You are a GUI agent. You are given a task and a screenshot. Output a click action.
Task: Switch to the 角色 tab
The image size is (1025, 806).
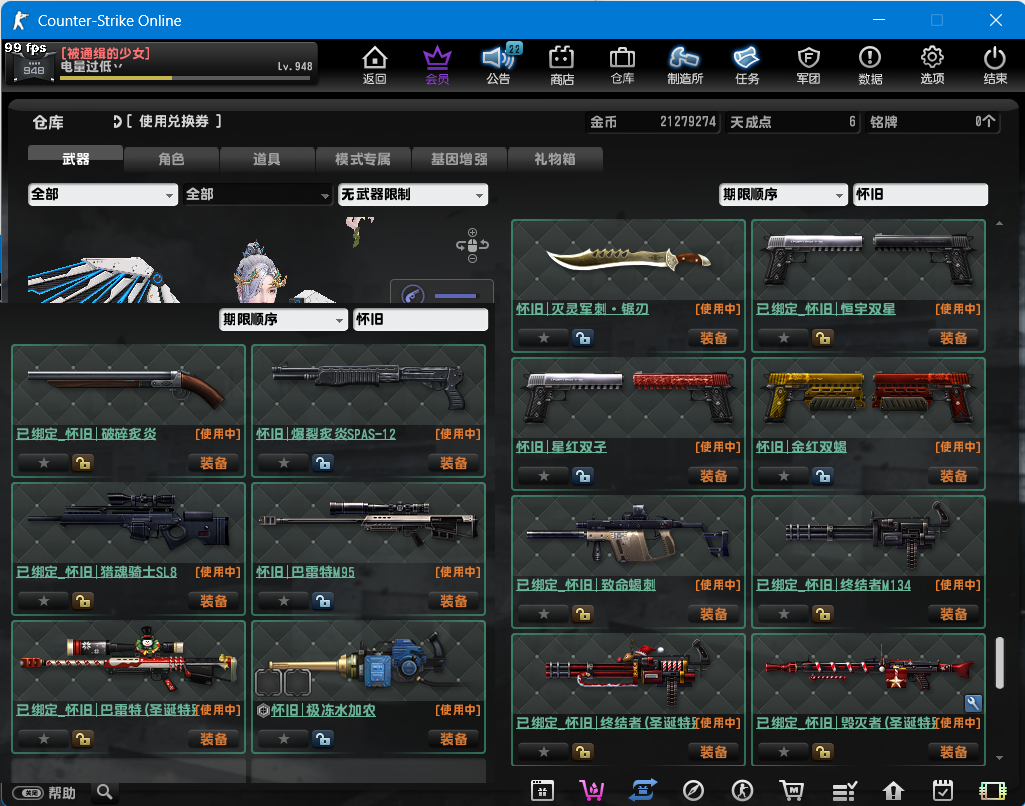[x=171, y=159]
